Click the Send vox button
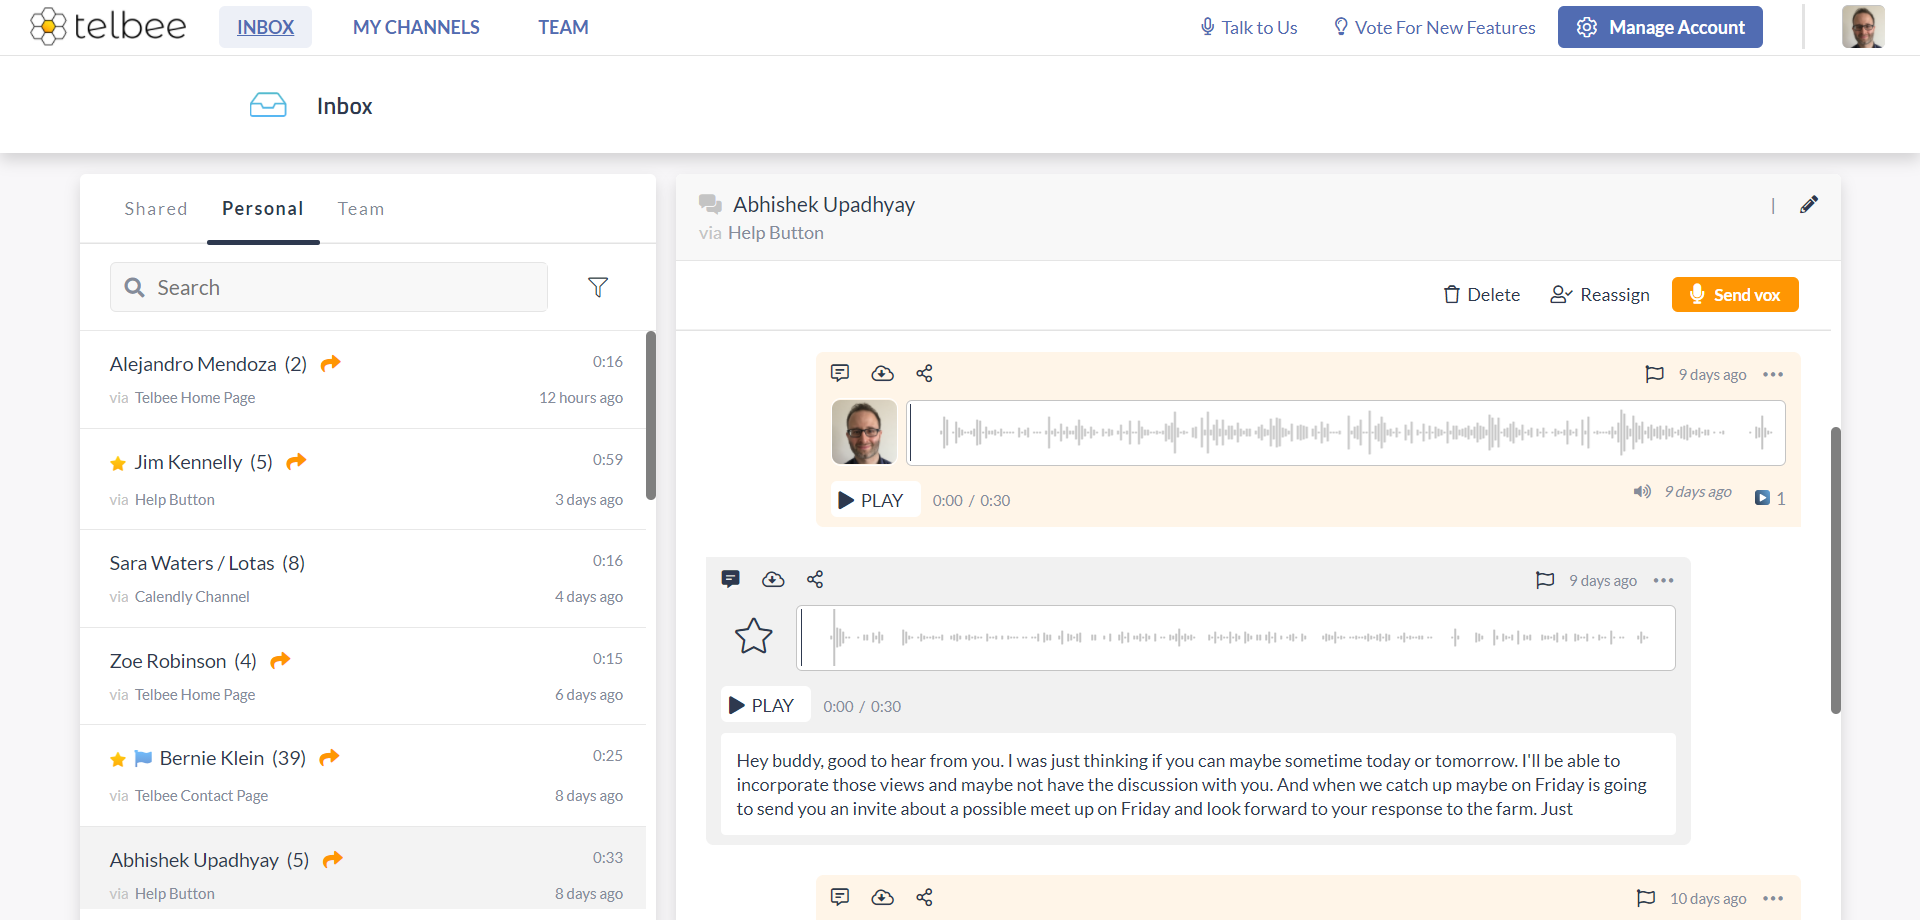The width and height of the screenshot is (1920, 920). tap(1735, 294)
